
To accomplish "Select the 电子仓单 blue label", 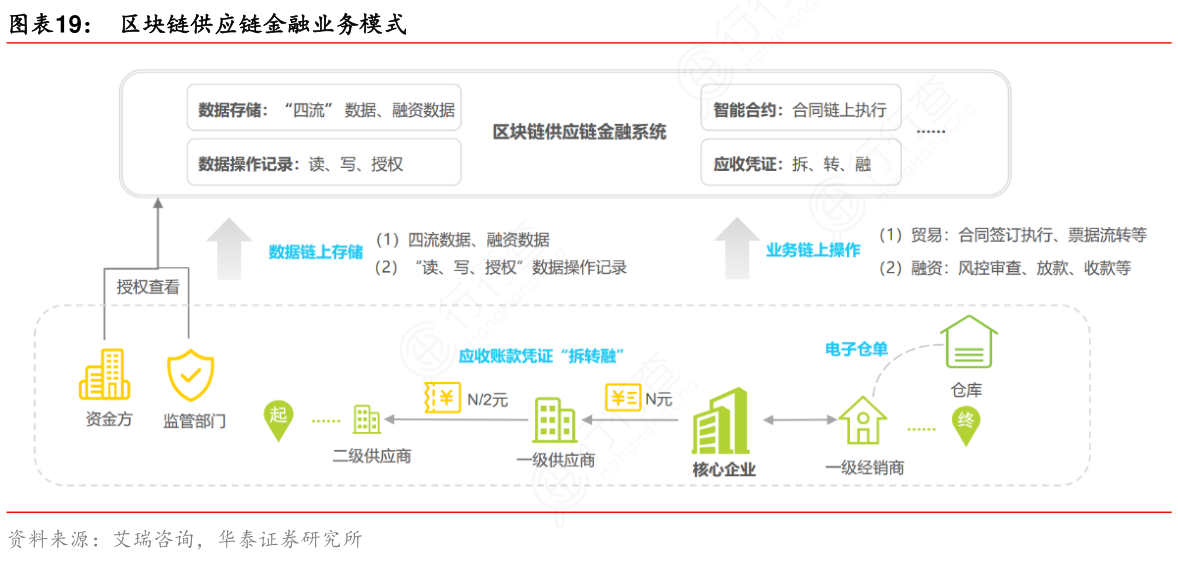I will point(856,349).
